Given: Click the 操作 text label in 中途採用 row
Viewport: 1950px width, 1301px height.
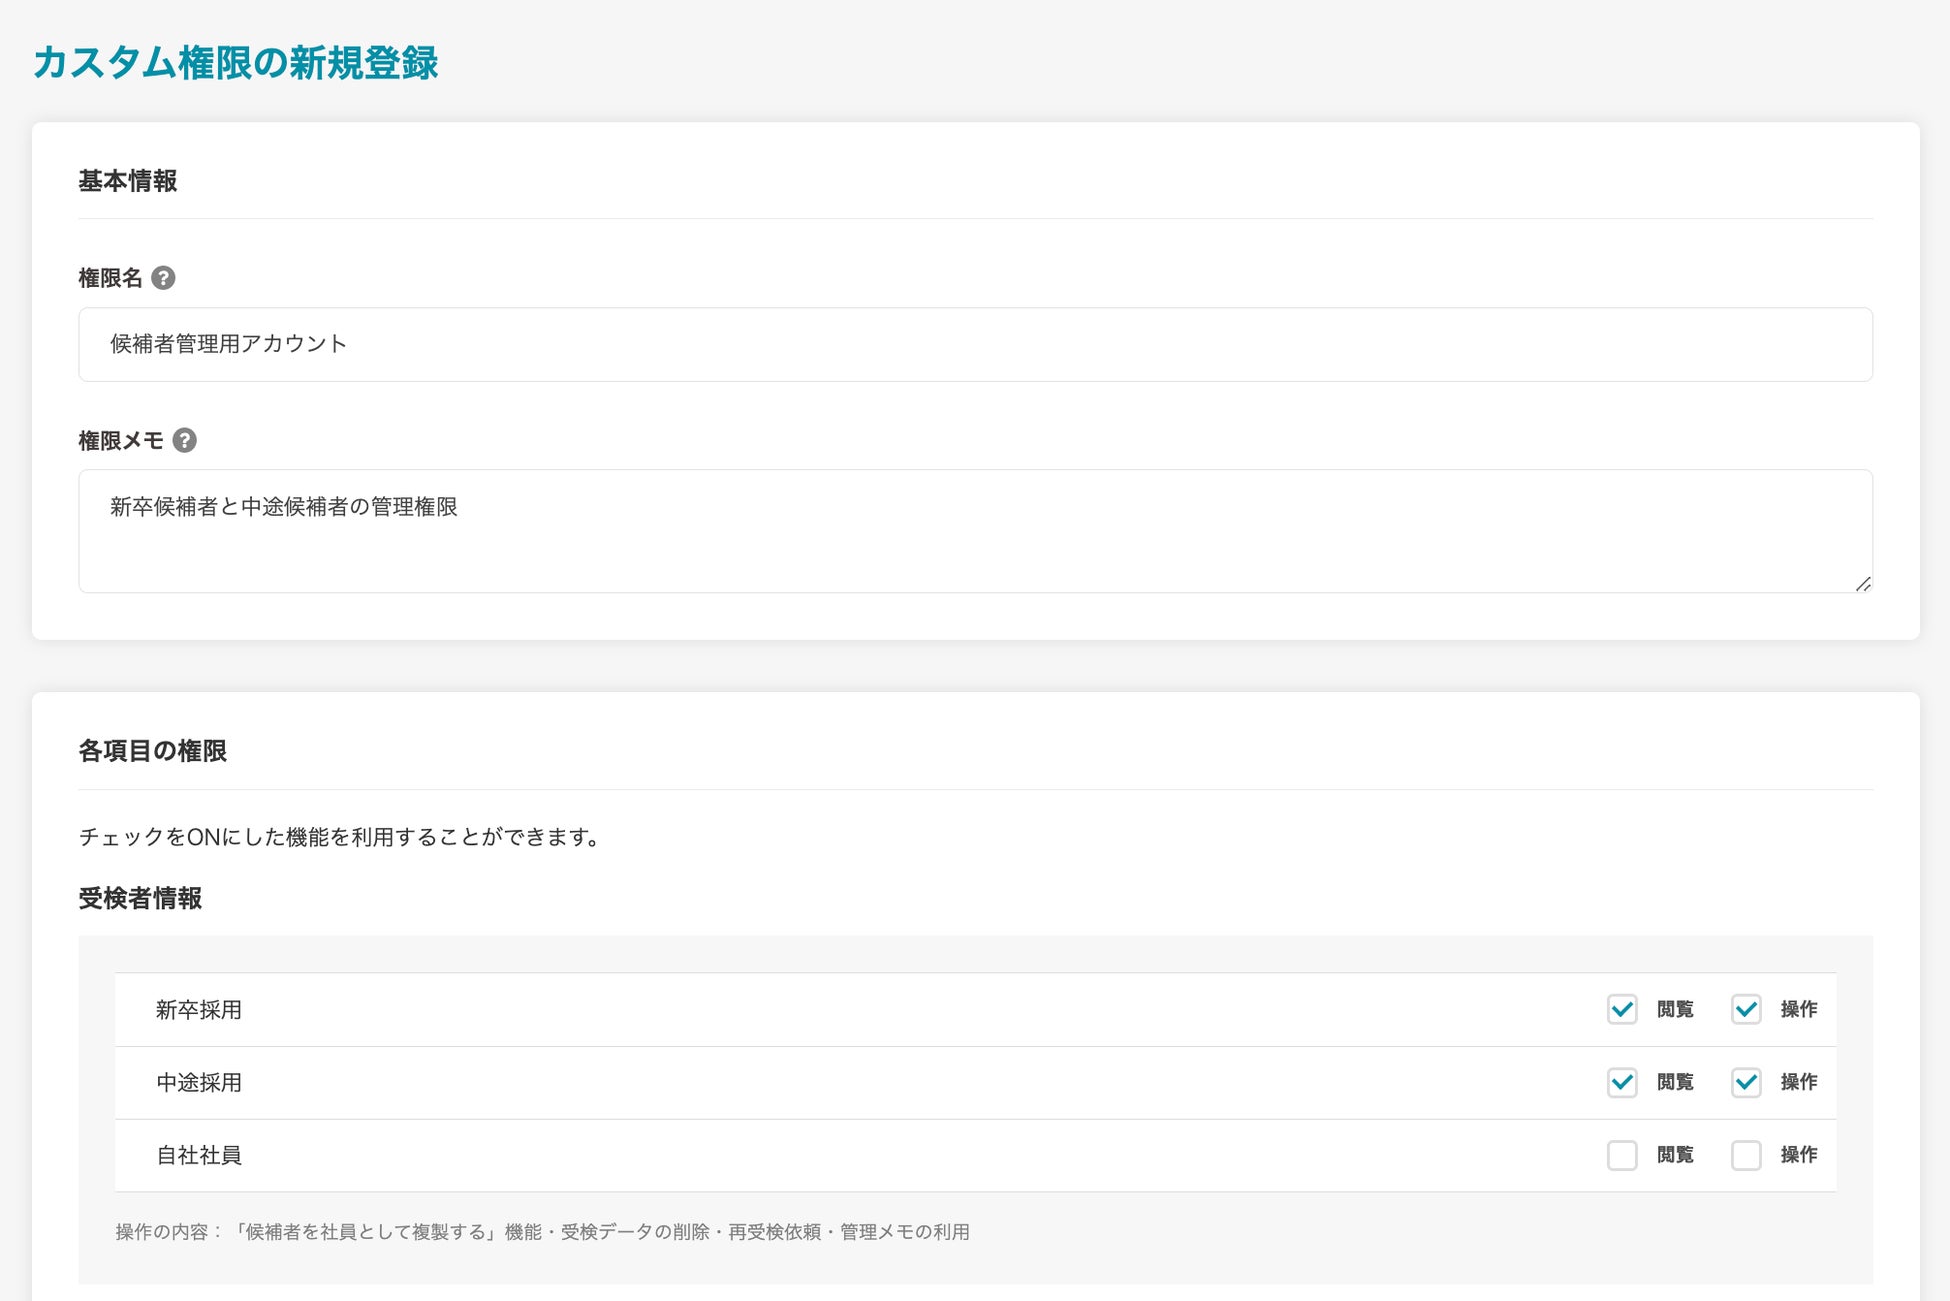Looking at the screenshot, I should [1798, 1082].
